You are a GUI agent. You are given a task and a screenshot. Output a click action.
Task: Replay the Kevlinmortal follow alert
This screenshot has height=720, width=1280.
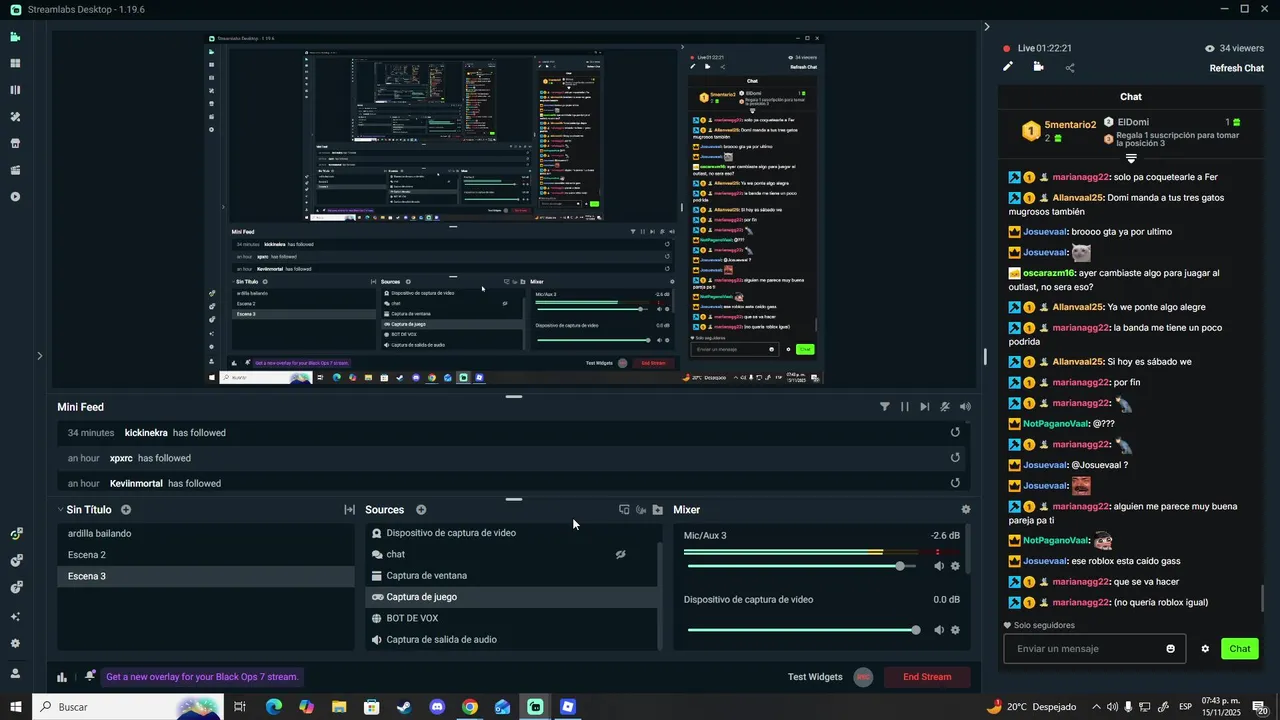point(955,483)
